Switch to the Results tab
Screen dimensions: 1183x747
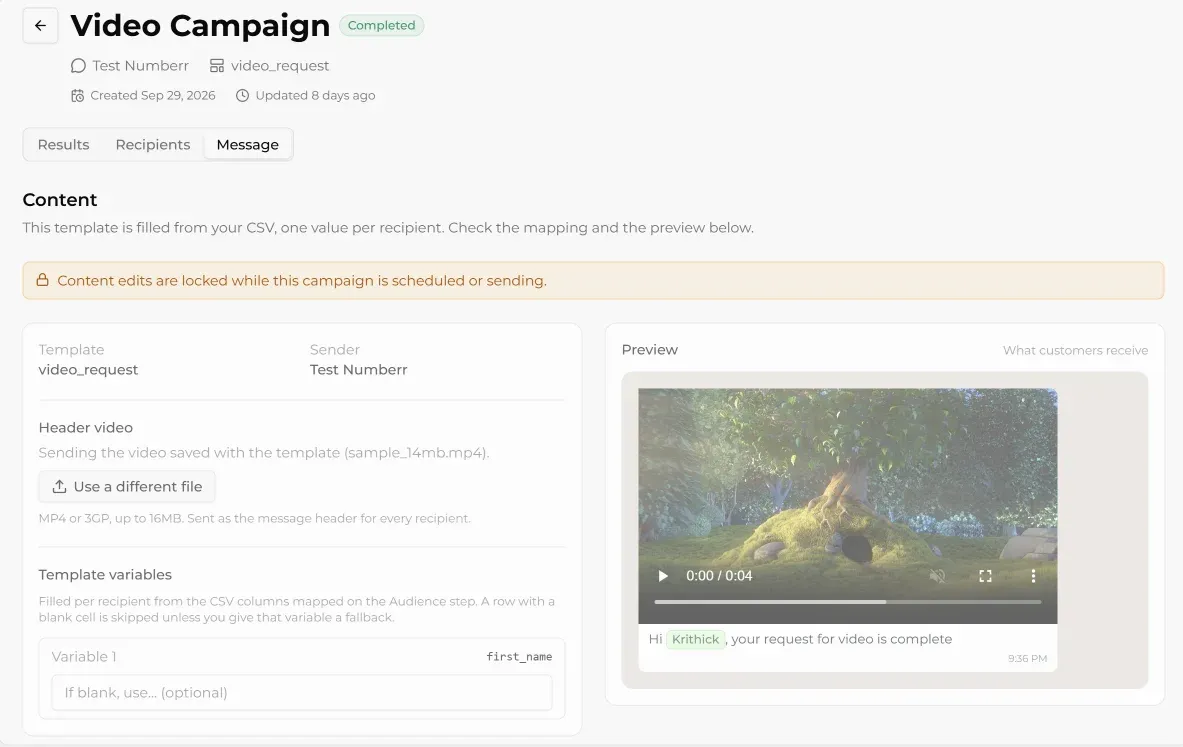63,144
